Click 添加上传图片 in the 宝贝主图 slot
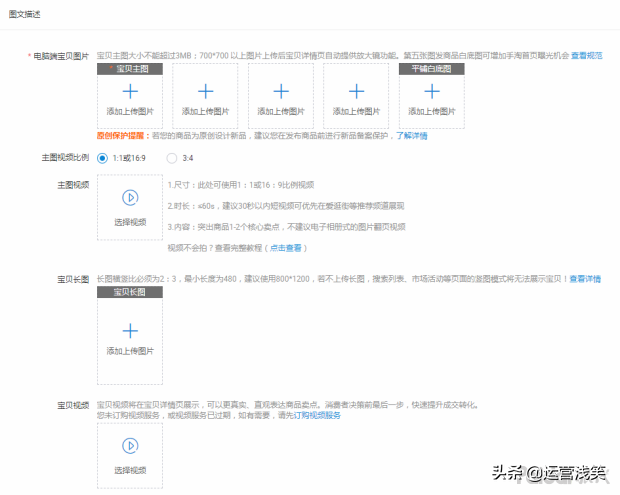Screen dimensions: 620x495 tap(130, 111)
